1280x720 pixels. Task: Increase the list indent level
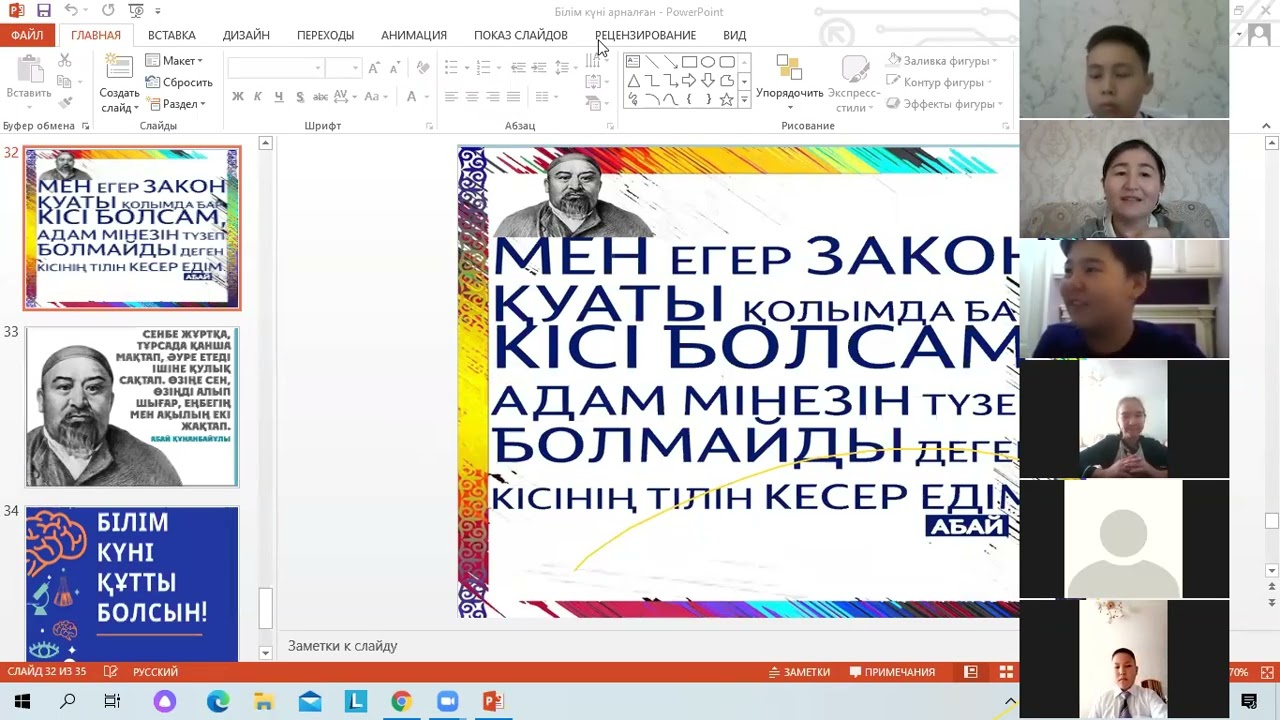[x=540, y=68]
